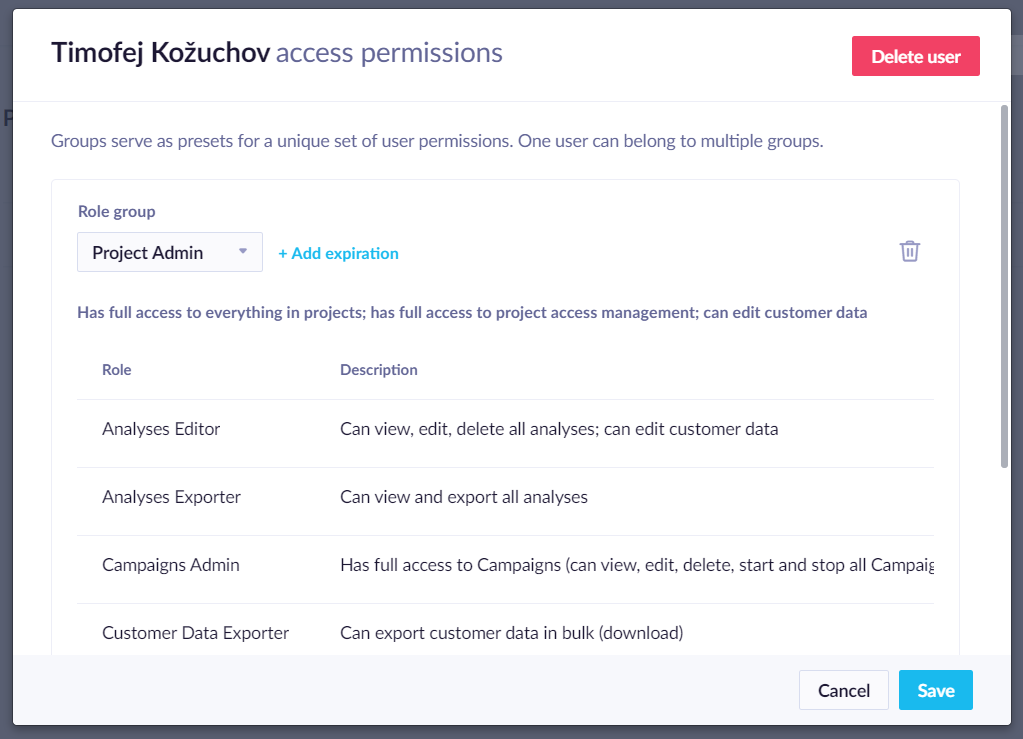
Task: Click the trash icon to remove role group
Action: (x=909, y=251)
